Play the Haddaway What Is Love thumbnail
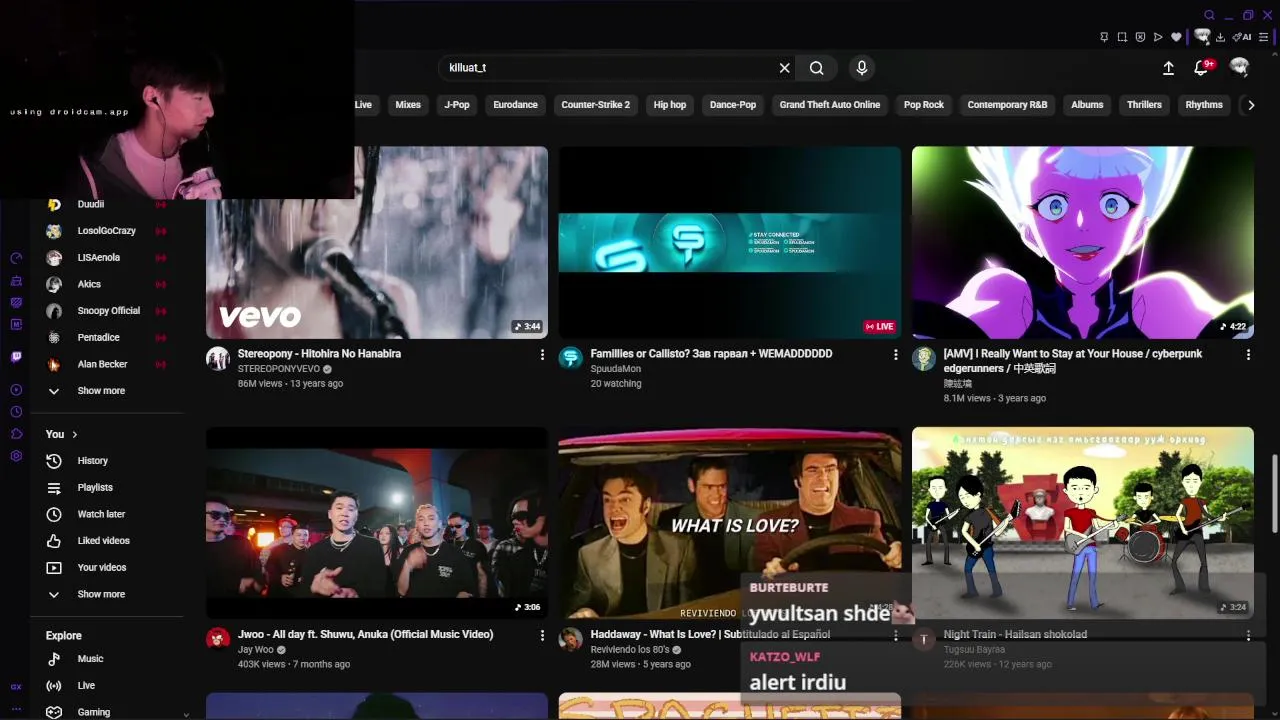 pyautogui.click(x=729, y=523)
